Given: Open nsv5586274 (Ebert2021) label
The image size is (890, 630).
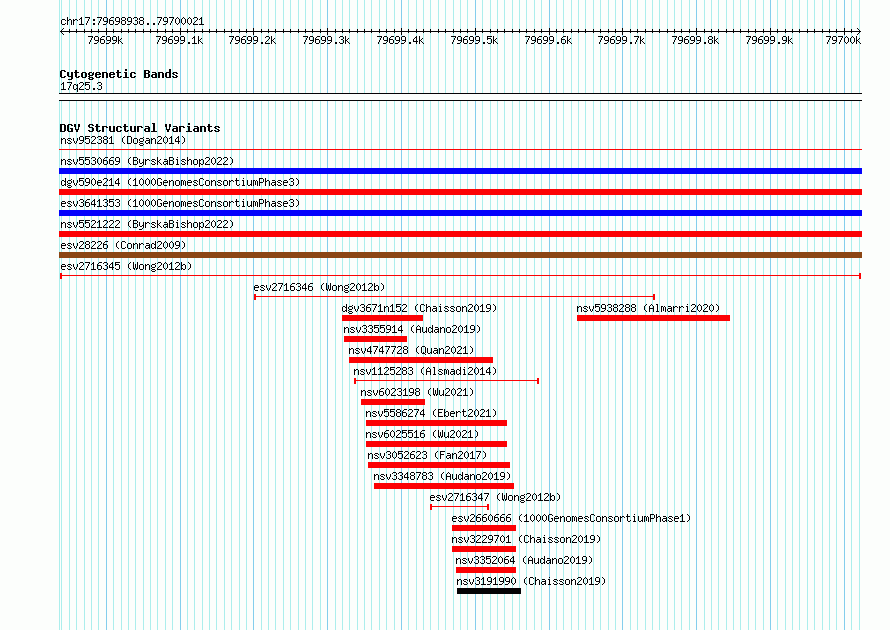Looking at the screenshot, I should pos(431,413).
